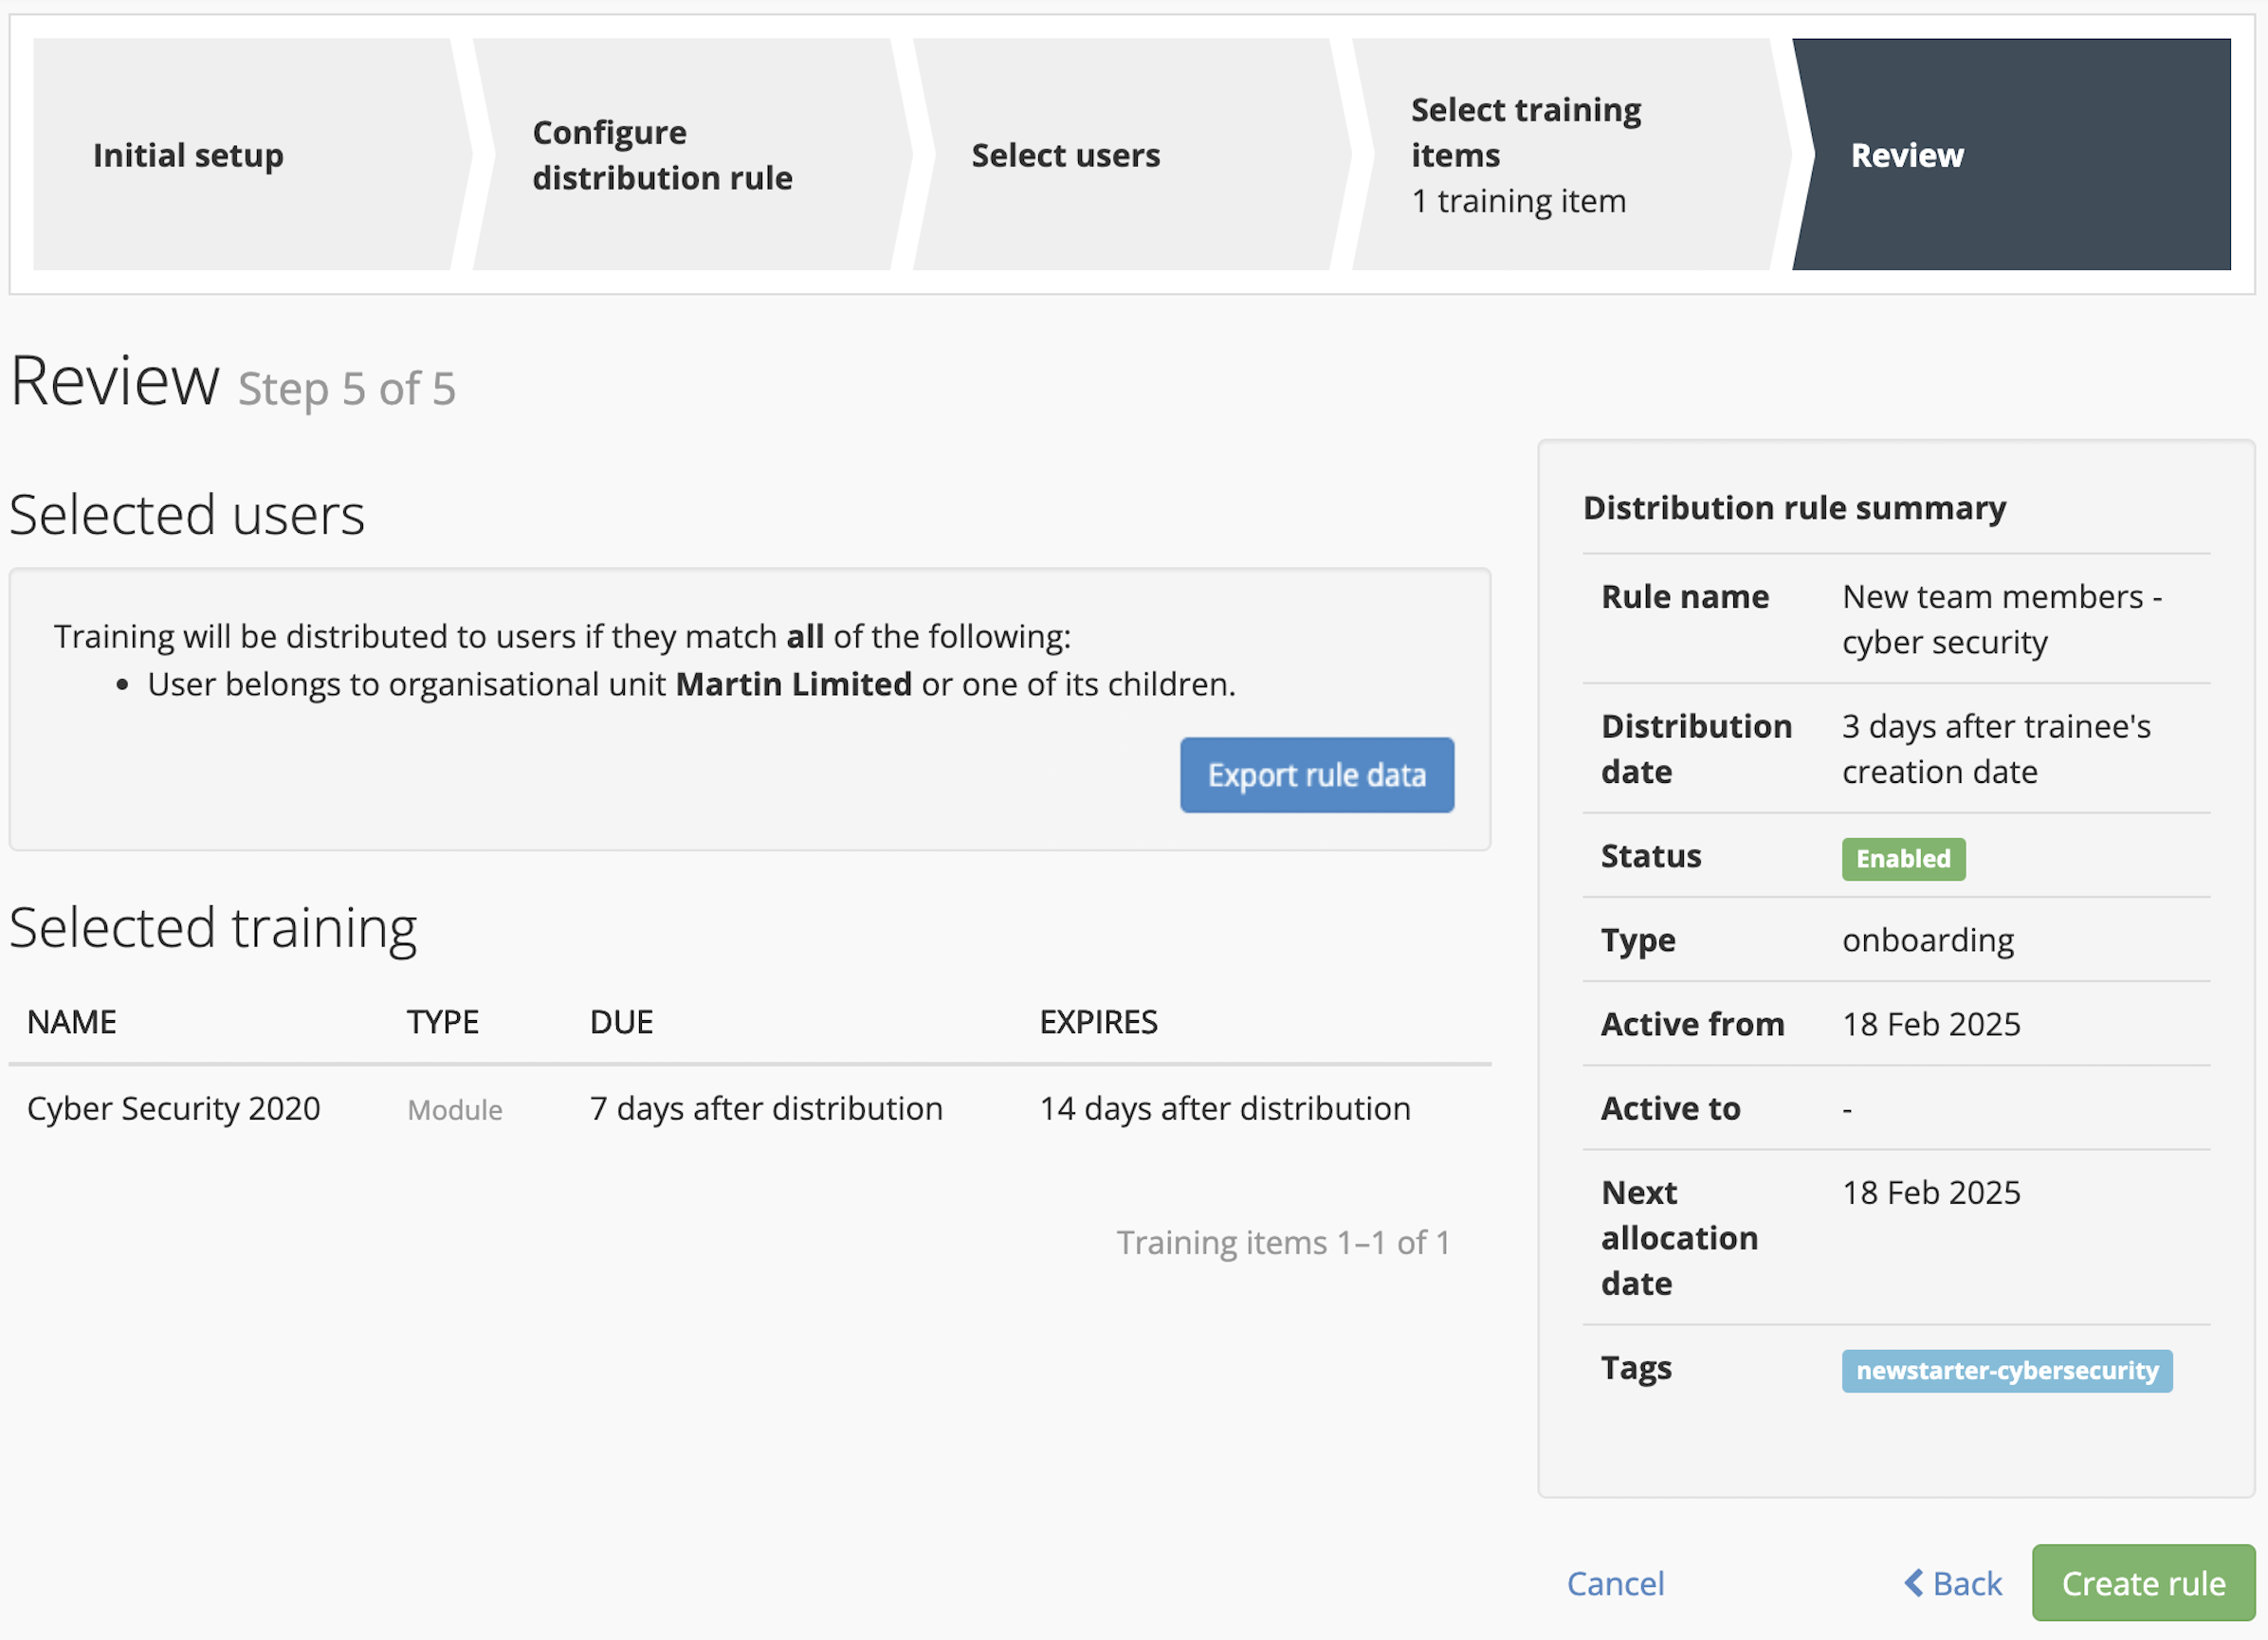Click Export rule data button
2268x1640 pixels.
point(1316,775)
